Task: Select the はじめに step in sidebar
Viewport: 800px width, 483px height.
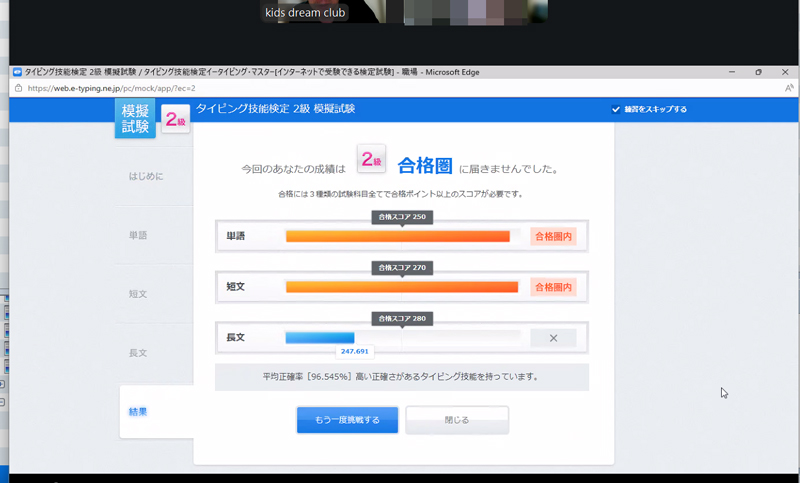Action: (146, 176)
